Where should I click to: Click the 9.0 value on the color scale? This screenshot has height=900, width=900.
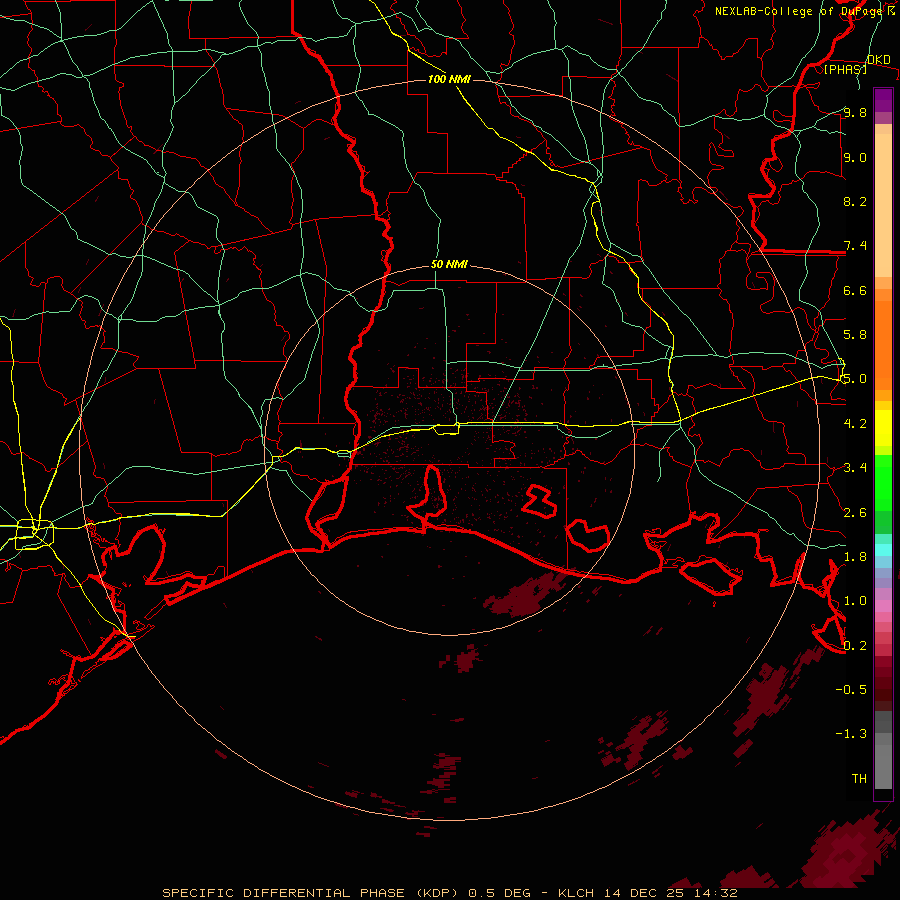click(x=855, y=157)
